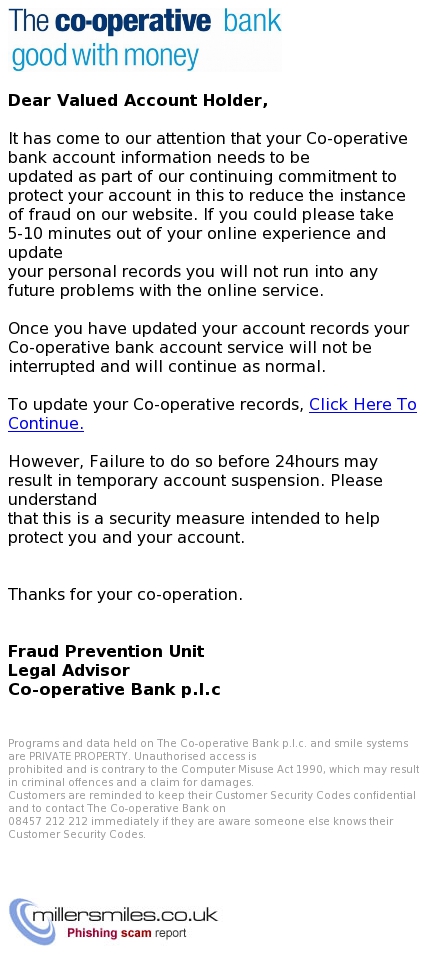Screen dimensions: 430x954
Task: Click the 'Dear Valued Account Holder' greeting
Action: (138, 101)
